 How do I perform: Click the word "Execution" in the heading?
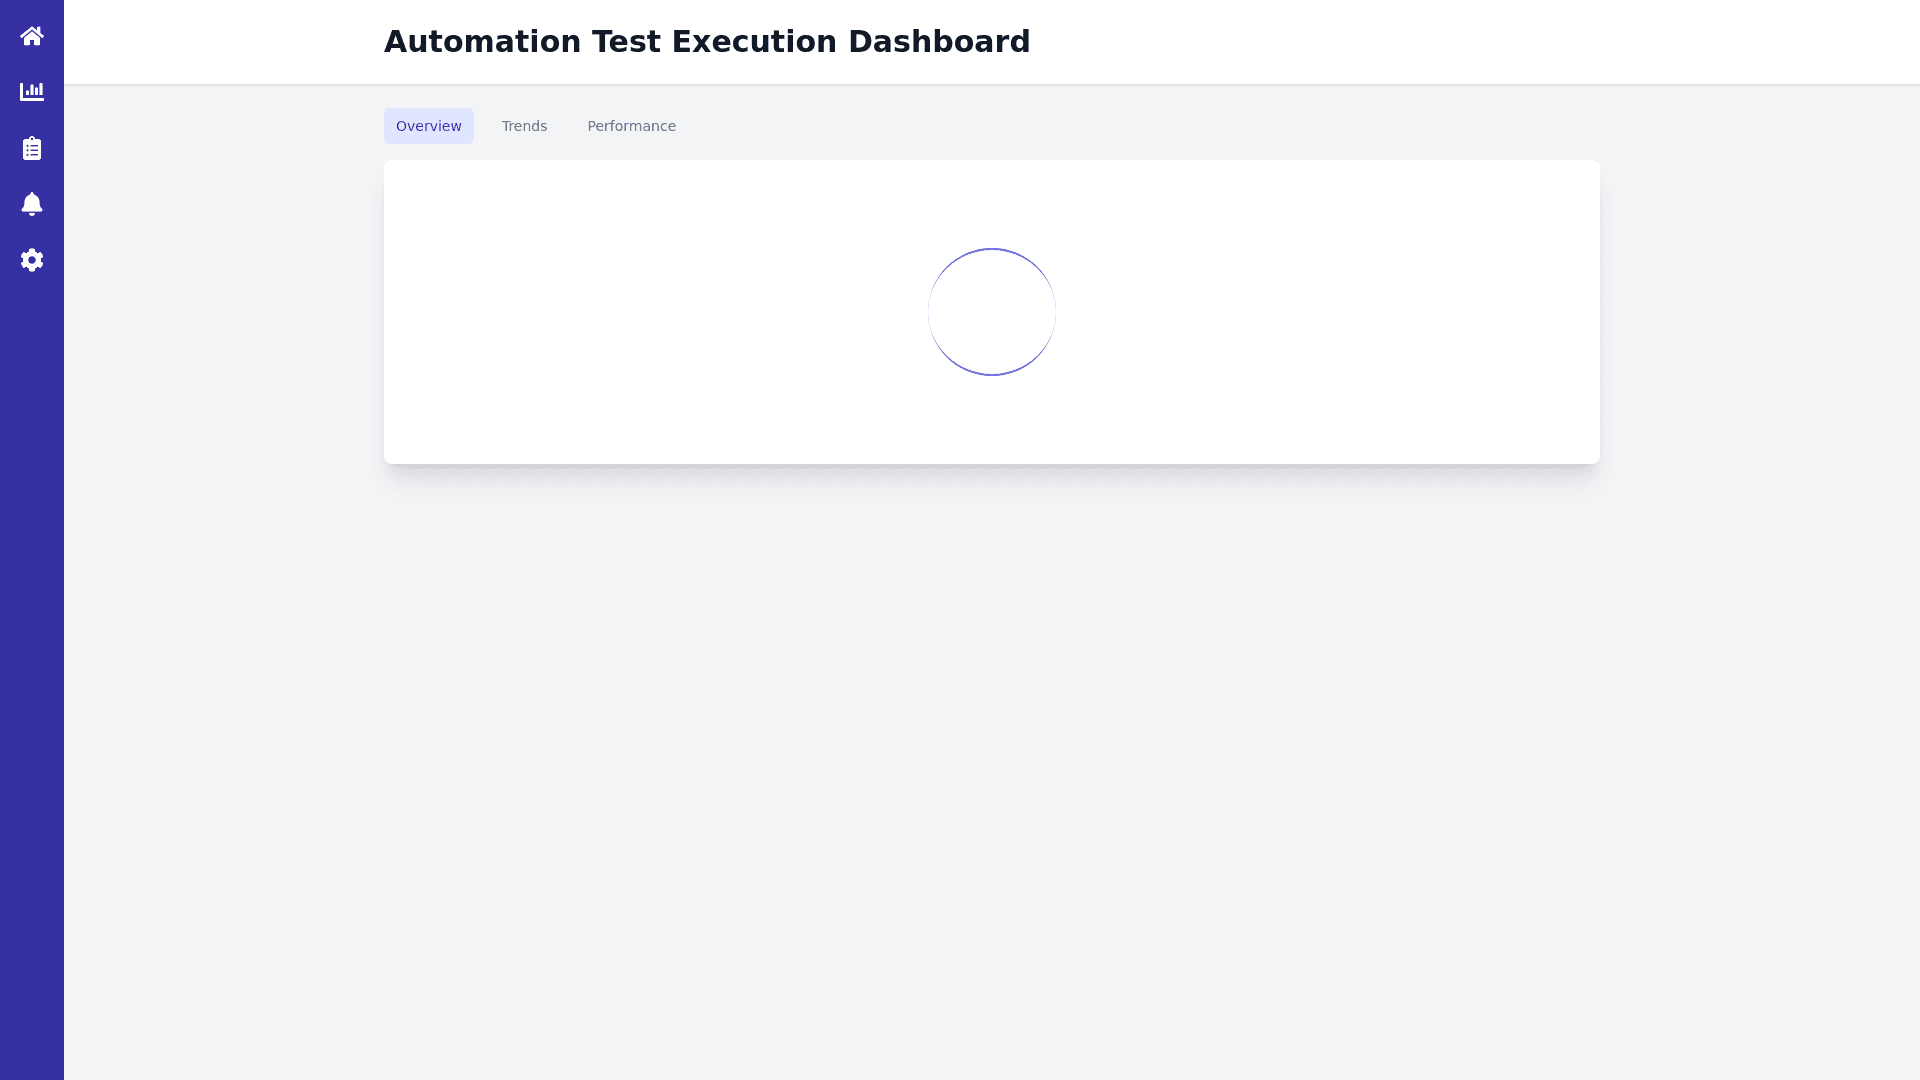coord(754,42)
